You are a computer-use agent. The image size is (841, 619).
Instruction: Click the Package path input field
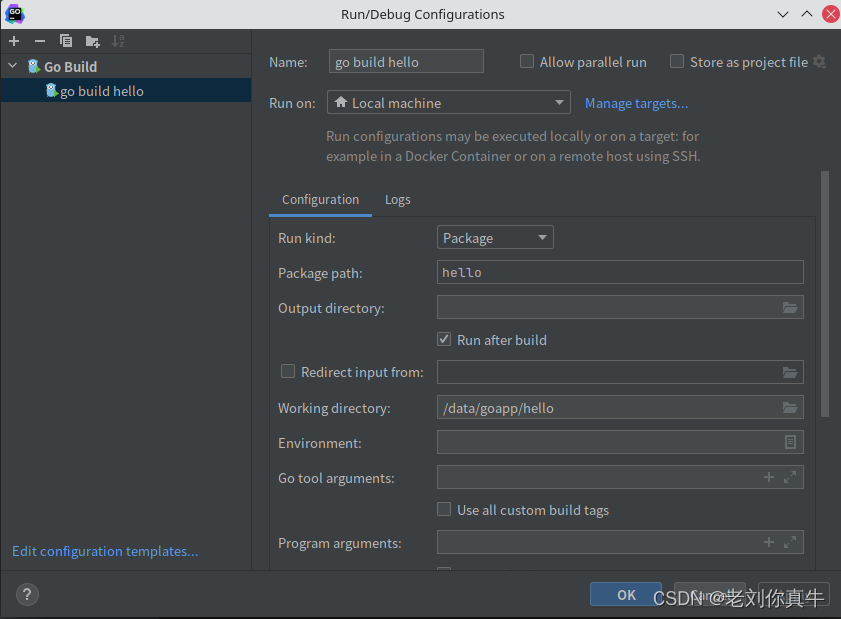tap(620, 272)
